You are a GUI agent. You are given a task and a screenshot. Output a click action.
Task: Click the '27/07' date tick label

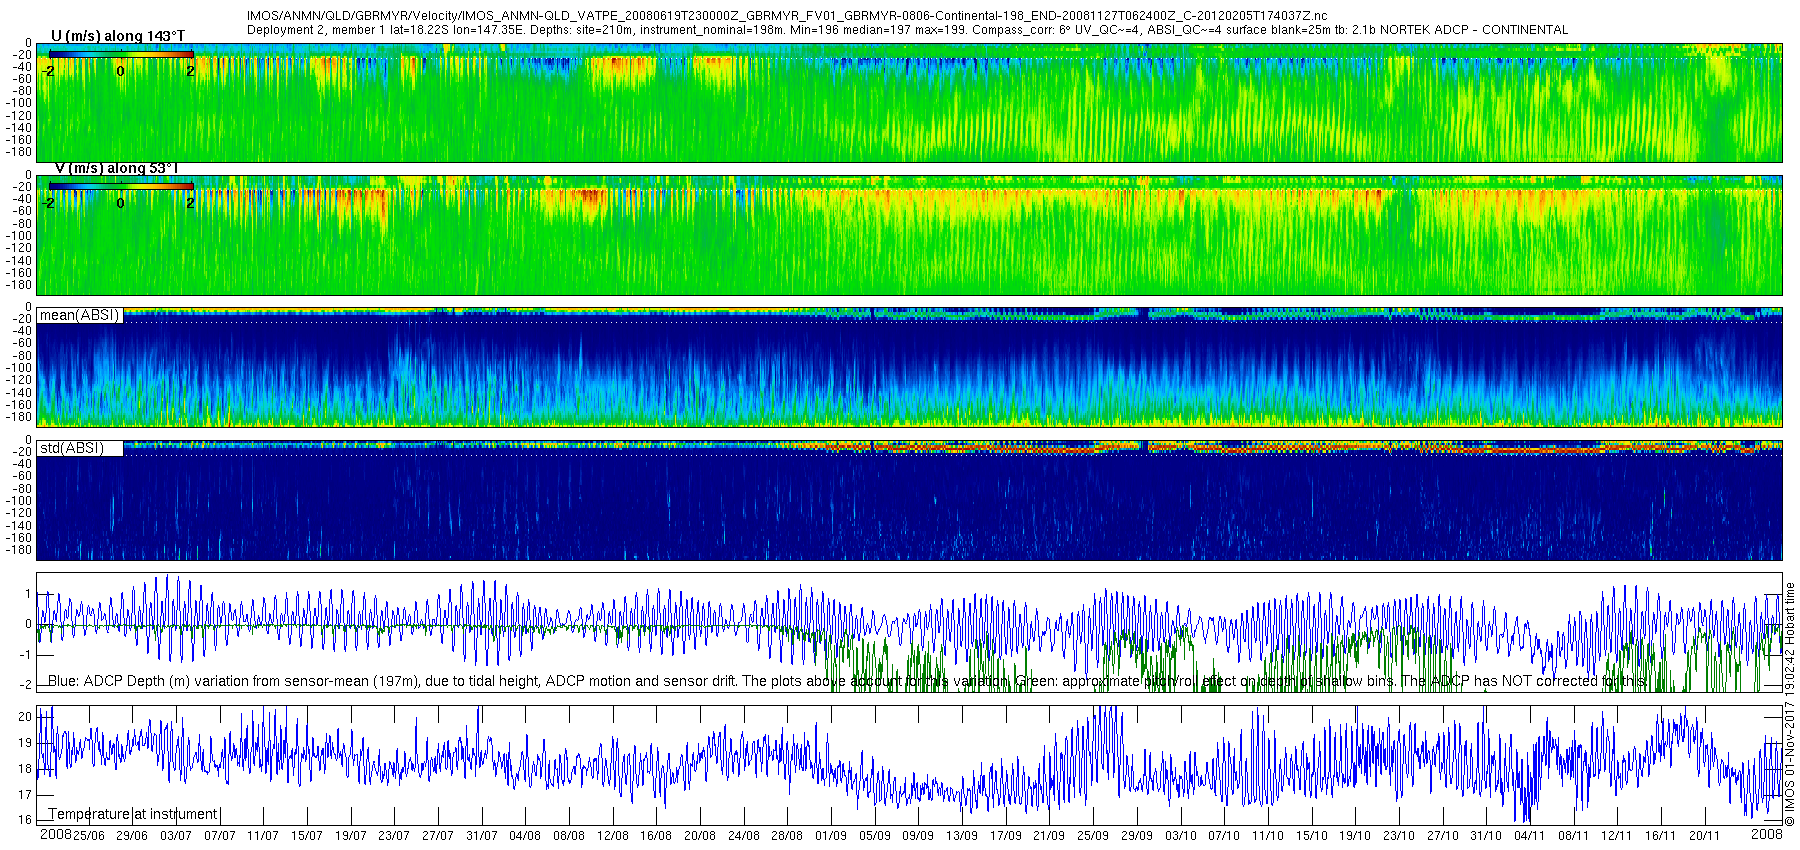click(438, 835)
